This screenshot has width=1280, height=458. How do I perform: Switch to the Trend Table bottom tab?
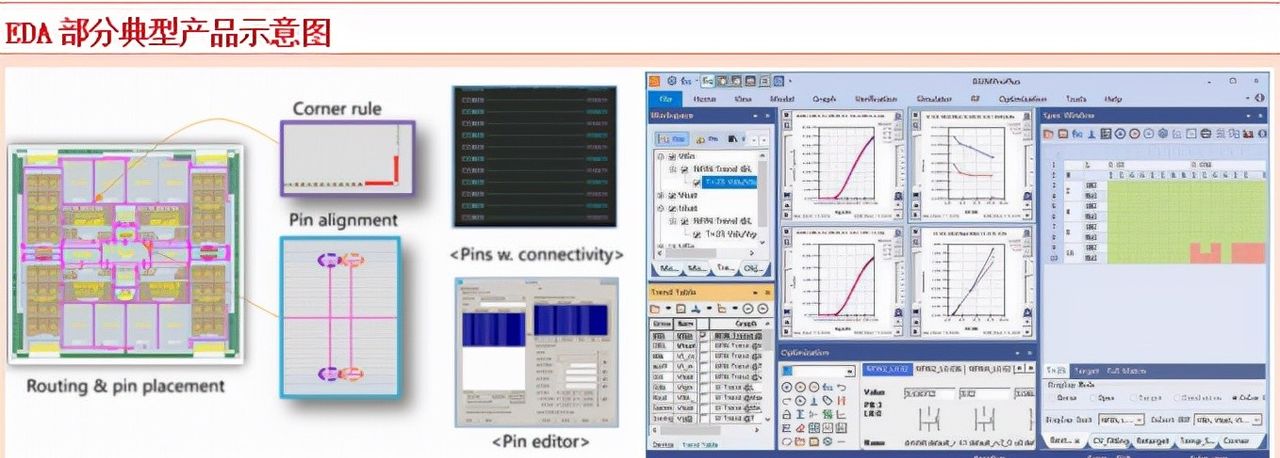pyautogui.click(x=699, y=445)
